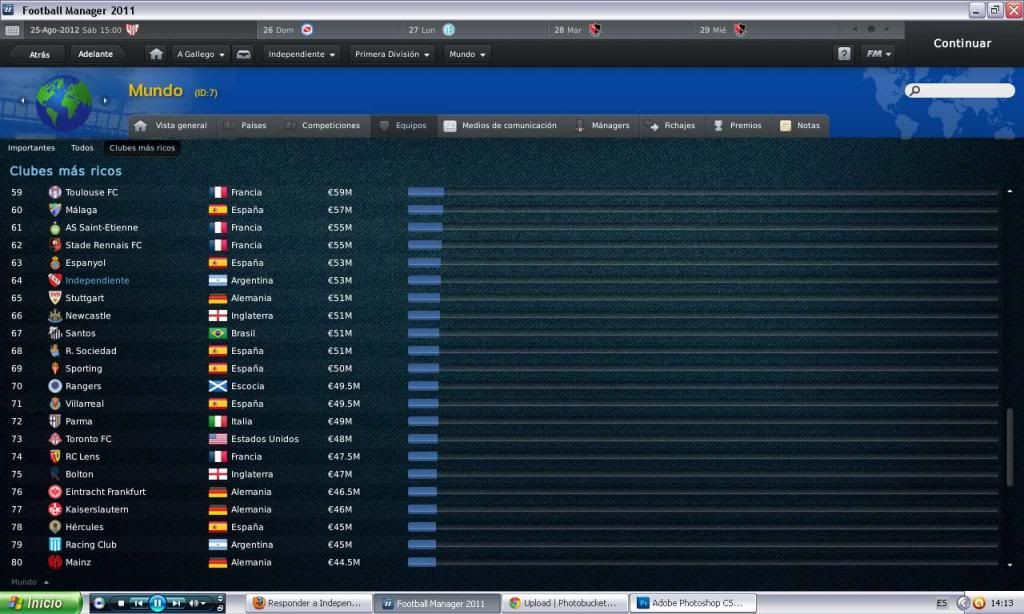The height and width of the screenshot is (614, 1024).
Task: Click the Santos club badge
Action: tap(55, 333)
